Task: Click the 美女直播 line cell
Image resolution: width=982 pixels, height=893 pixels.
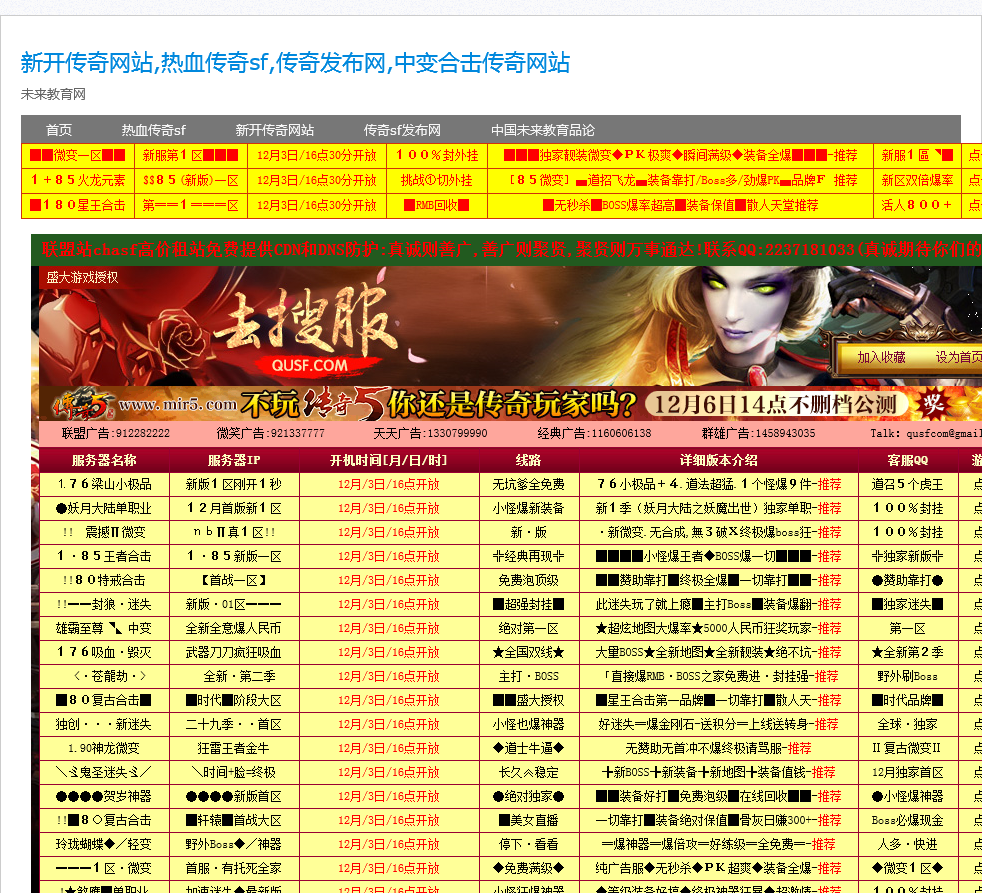Action: (528, 820)
